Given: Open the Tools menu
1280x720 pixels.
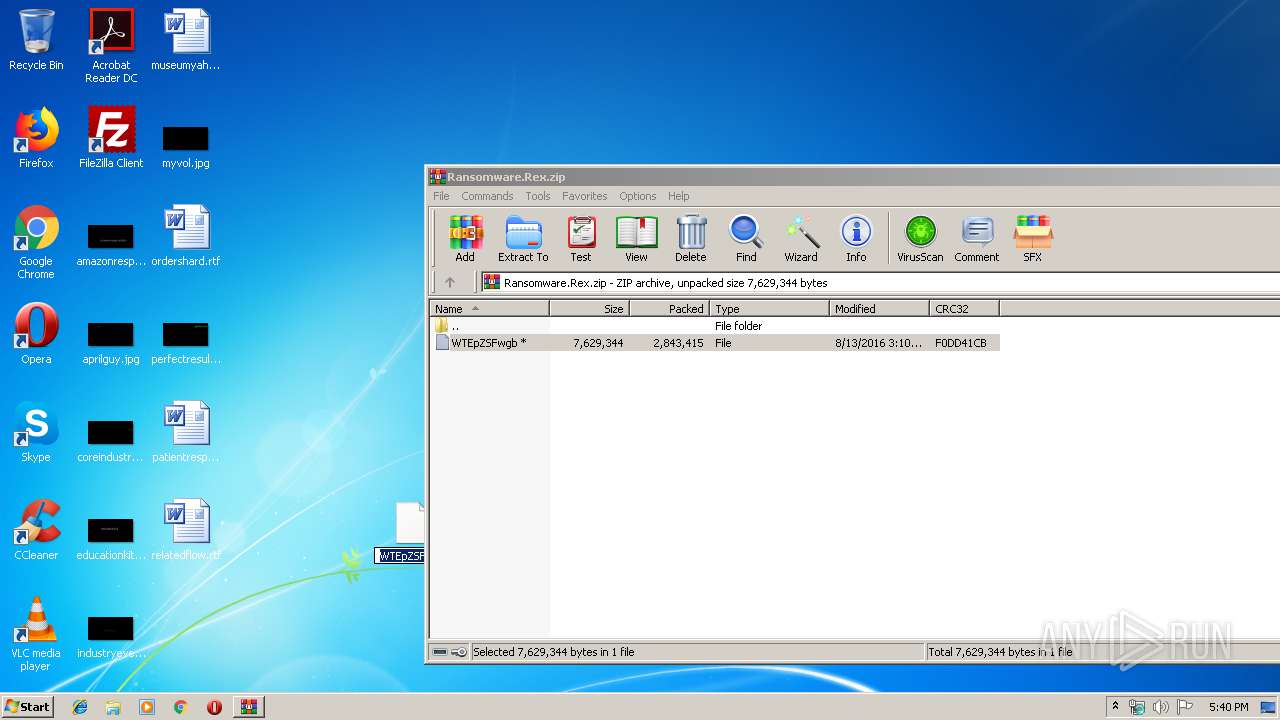Looking at the screenshot, I should [x=538, y=196].
